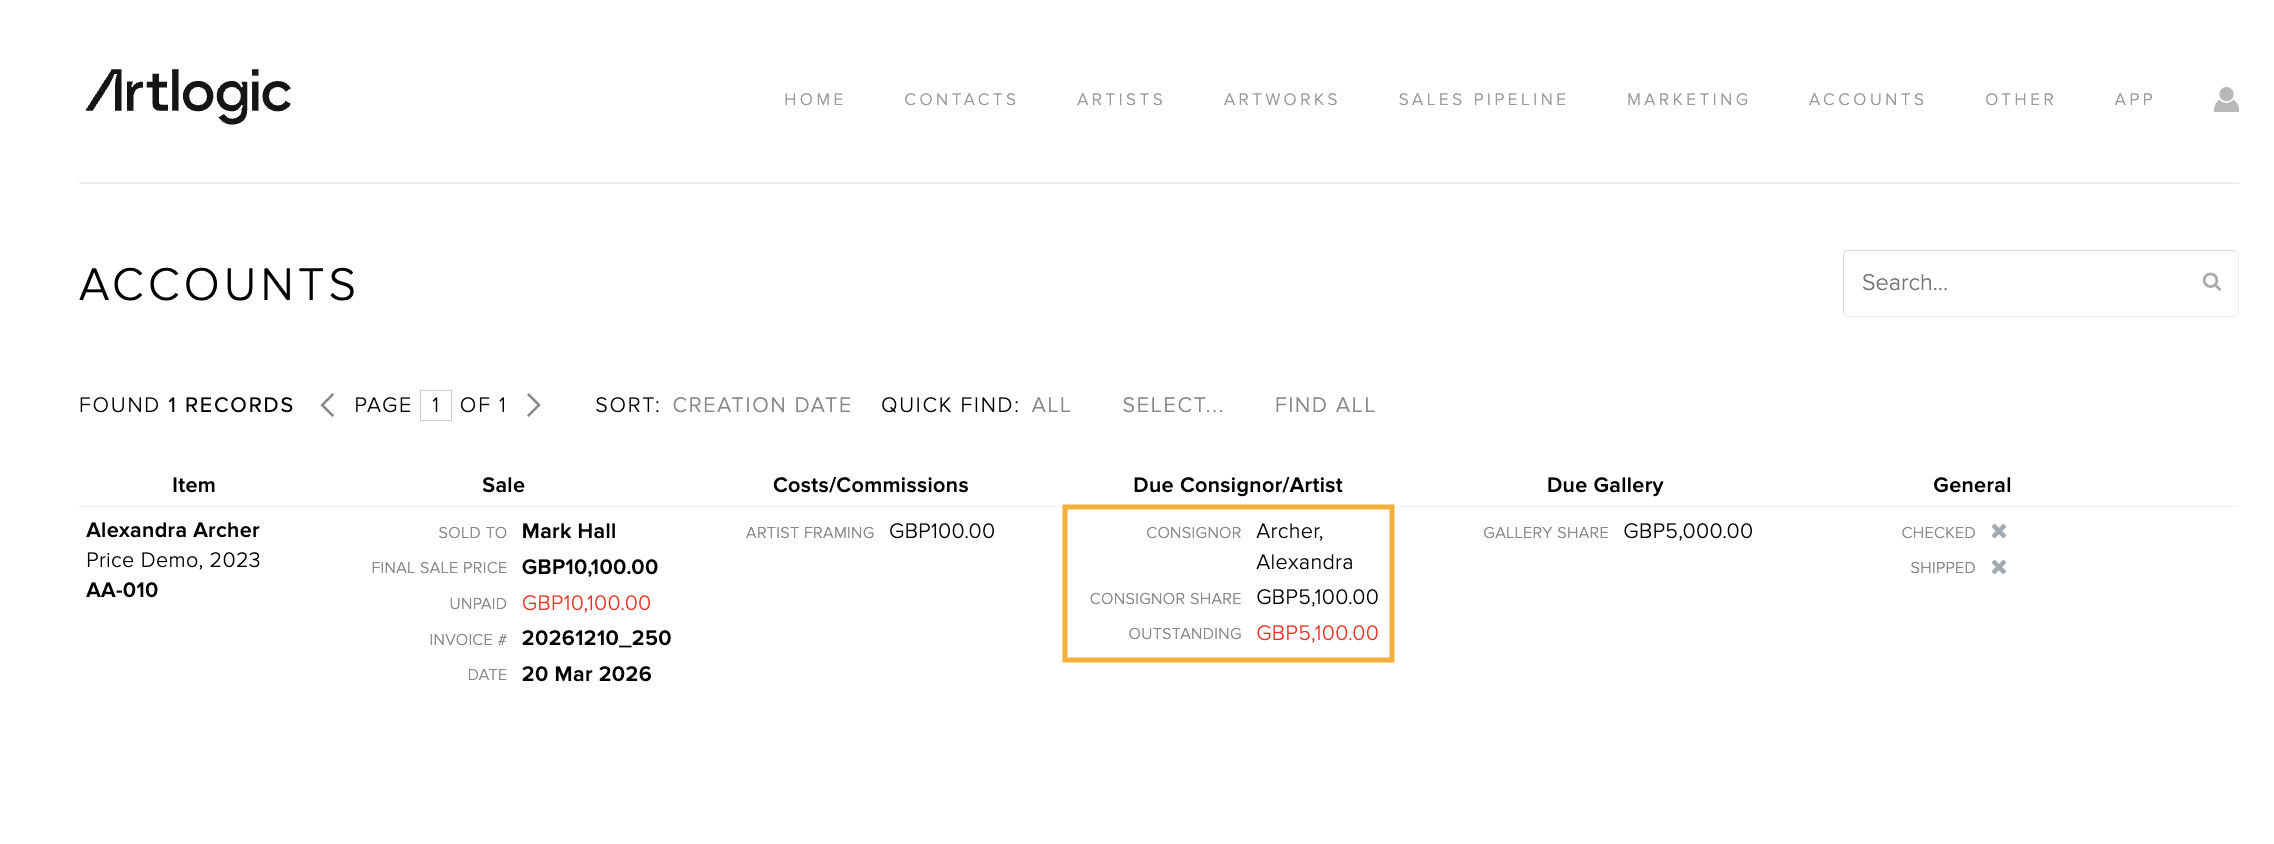
Task: Go to the Marketing menu
Action: point(1688,100)
